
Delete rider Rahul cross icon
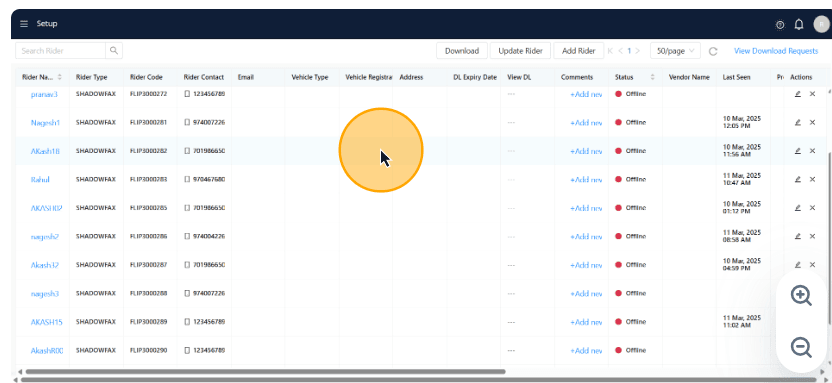(812, 179)
